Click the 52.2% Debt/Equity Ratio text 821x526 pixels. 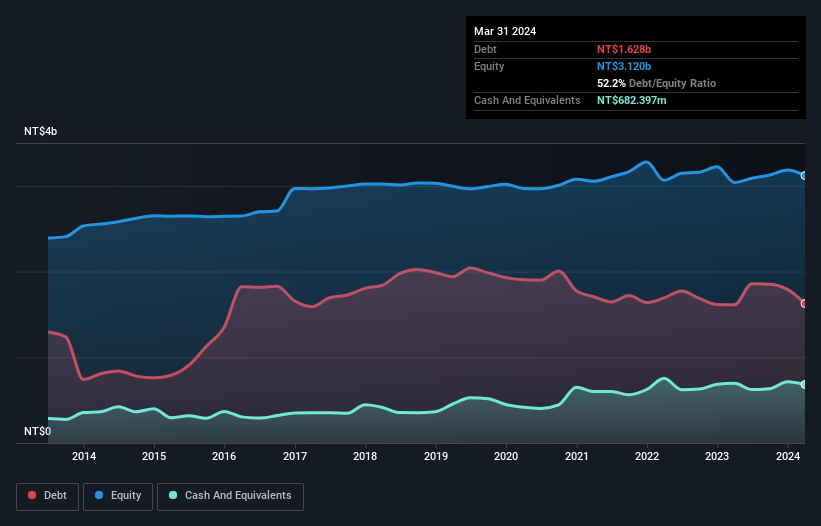(656, 83)
